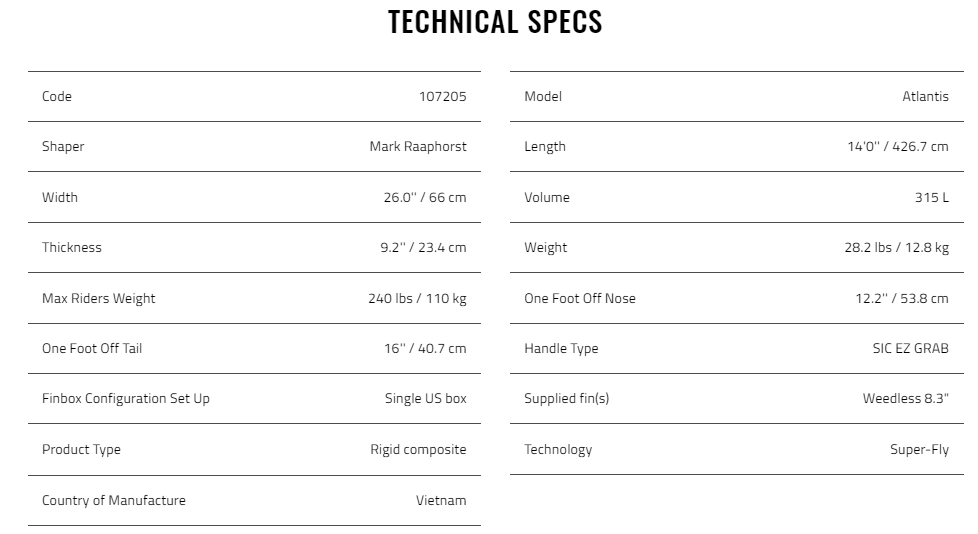978x534 pixels.
Task: Click the Technical Specs heading
Action: pos(495,22)
